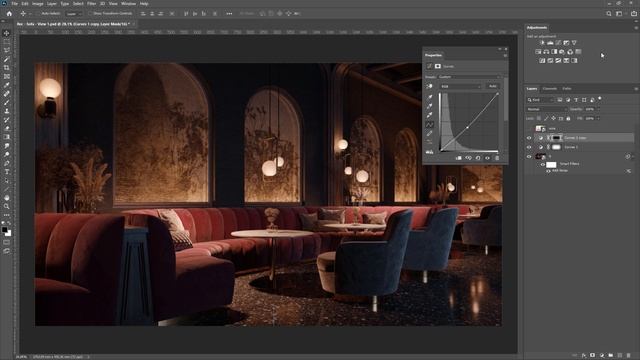
Task: Select the Curves 1 copy layer mask thumbnail
Action: pyautogui.click(x=557, y=138)
